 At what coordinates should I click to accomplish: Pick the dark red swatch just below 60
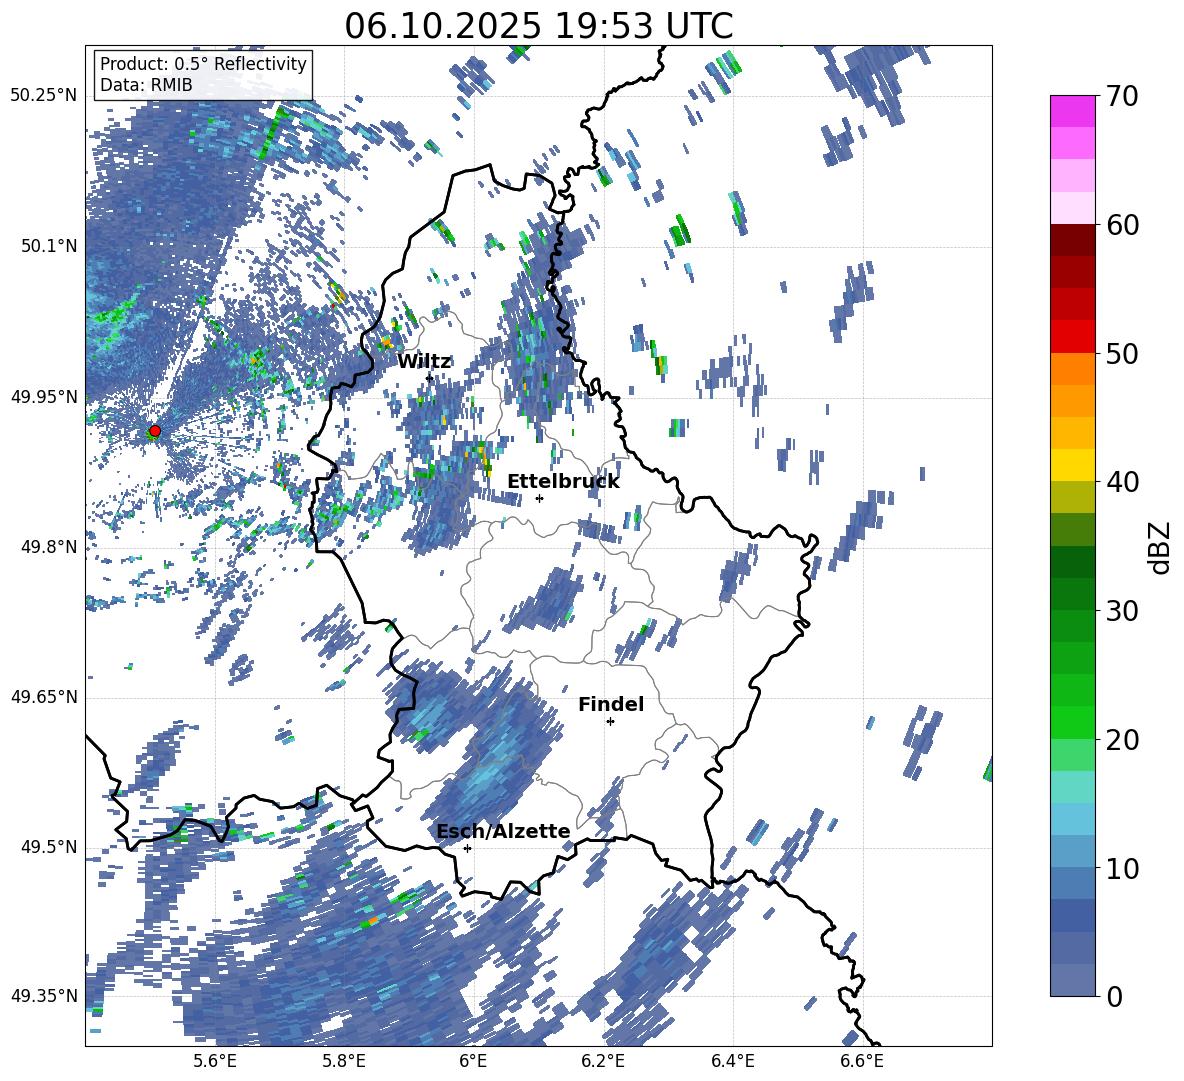click(1072, 239)
